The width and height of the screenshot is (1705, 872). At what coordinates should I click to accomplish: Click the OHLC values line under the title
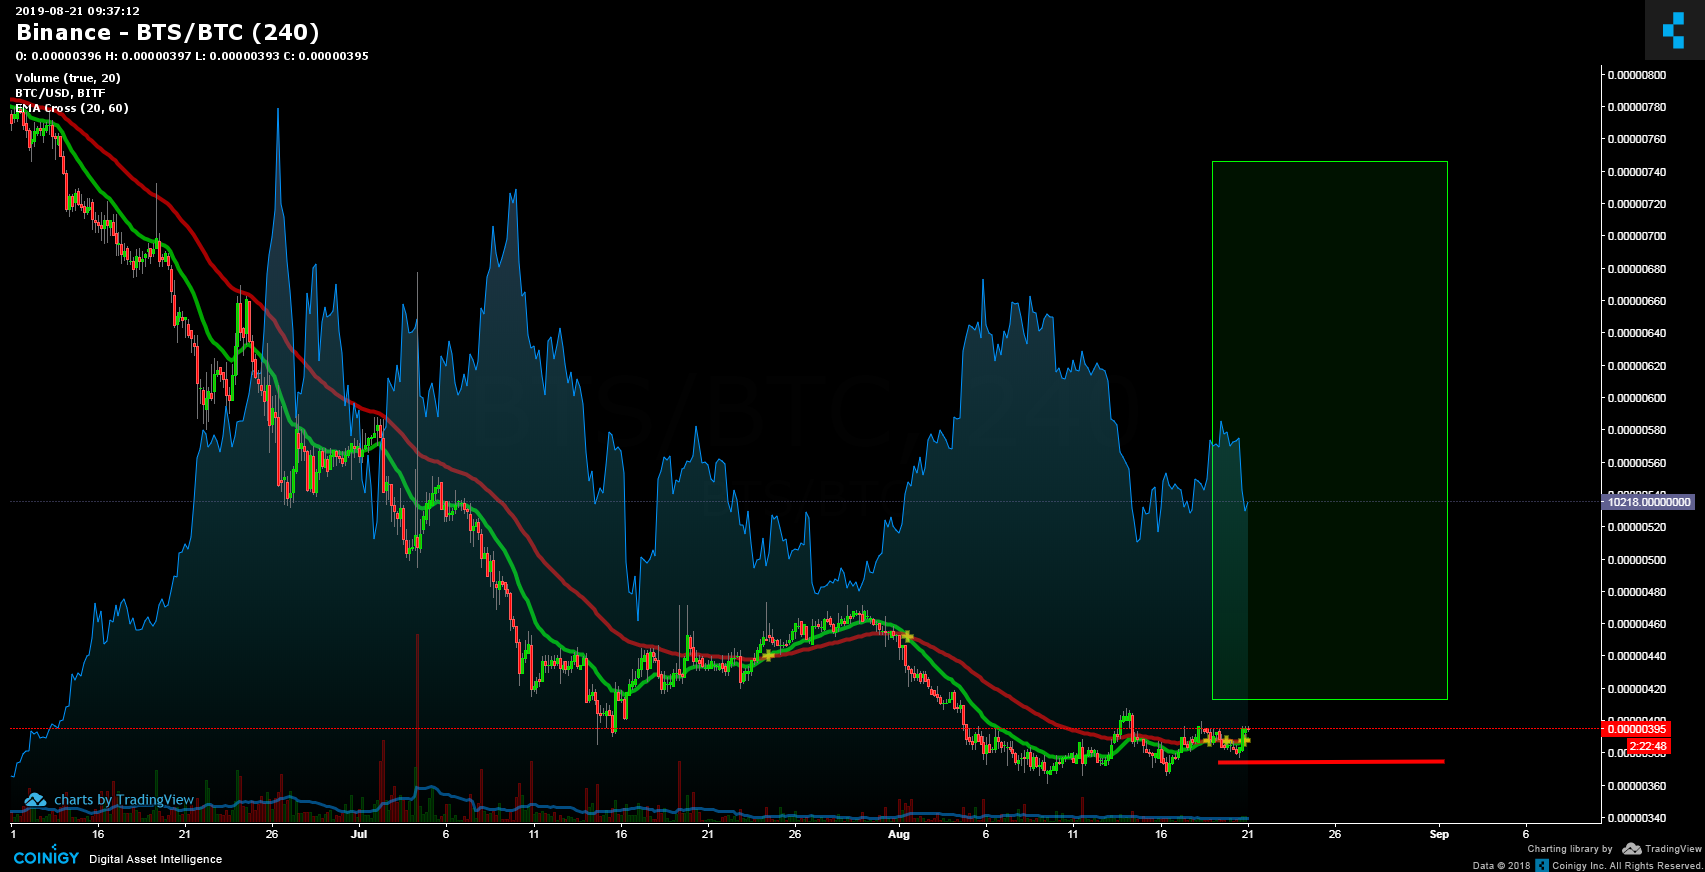coord(192,56)
